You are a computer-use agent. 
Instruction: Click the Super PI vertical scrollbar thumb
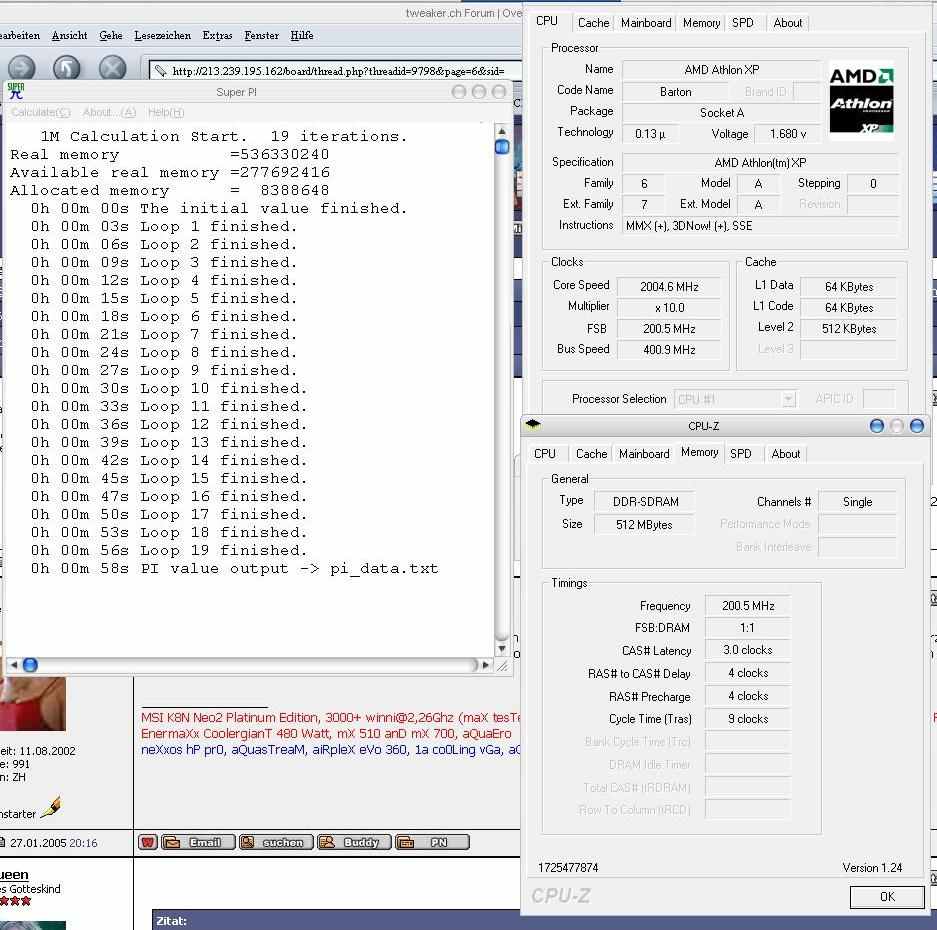click(502, 147)
